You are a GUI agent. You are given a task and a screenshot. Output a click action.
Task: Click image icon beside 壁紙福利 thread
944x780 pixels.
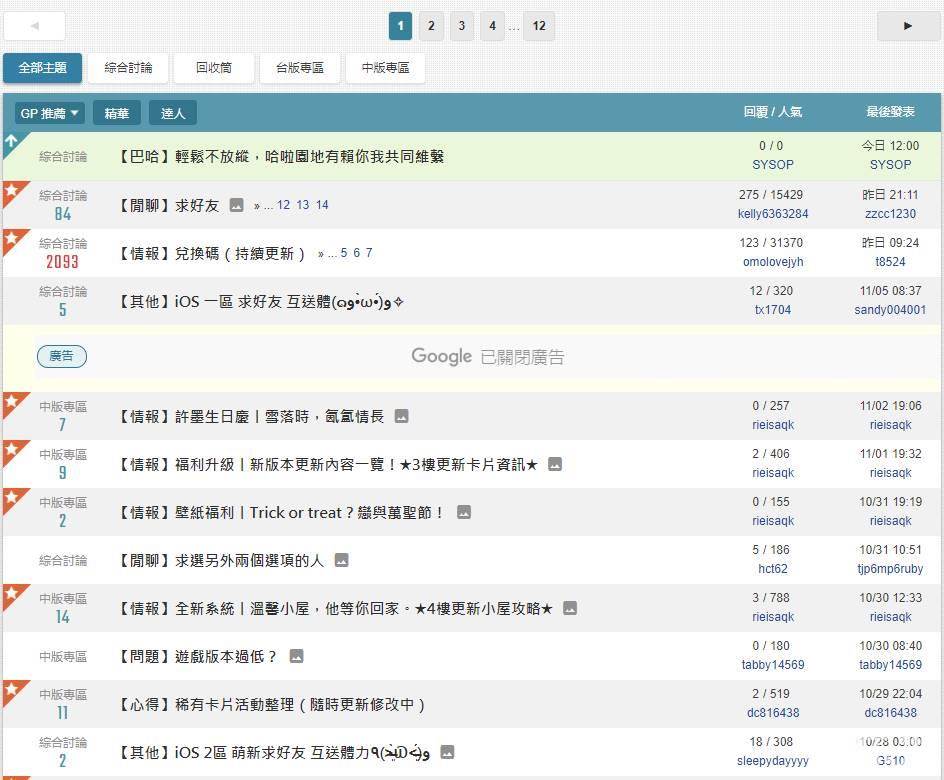tap(463, 512)
